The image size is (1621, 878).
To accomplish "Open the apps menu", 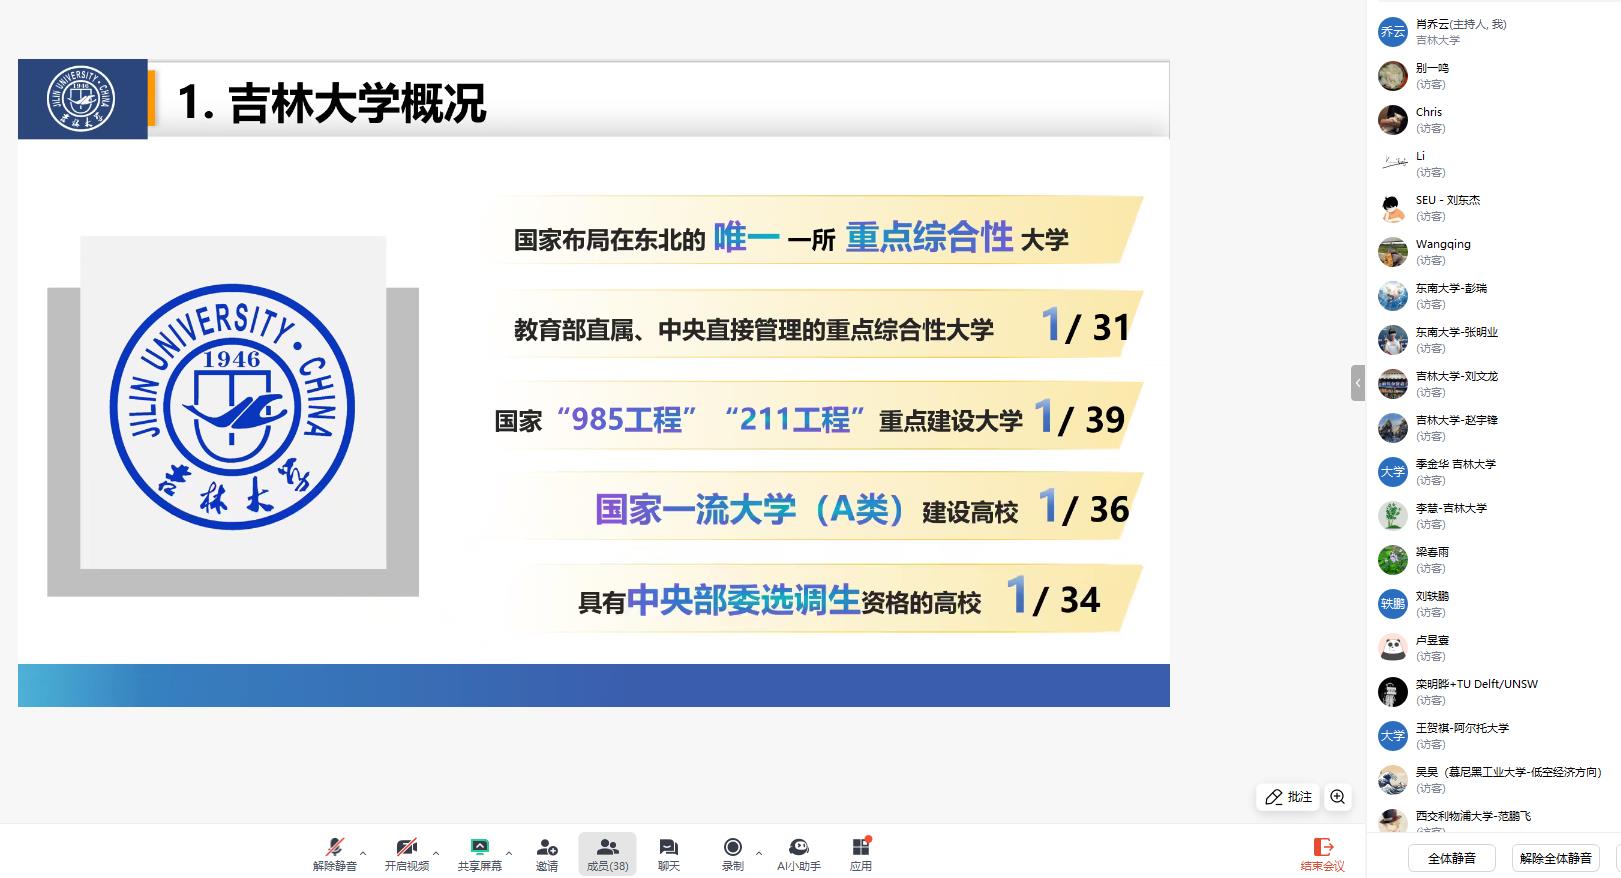I will (x=860, y=848).
